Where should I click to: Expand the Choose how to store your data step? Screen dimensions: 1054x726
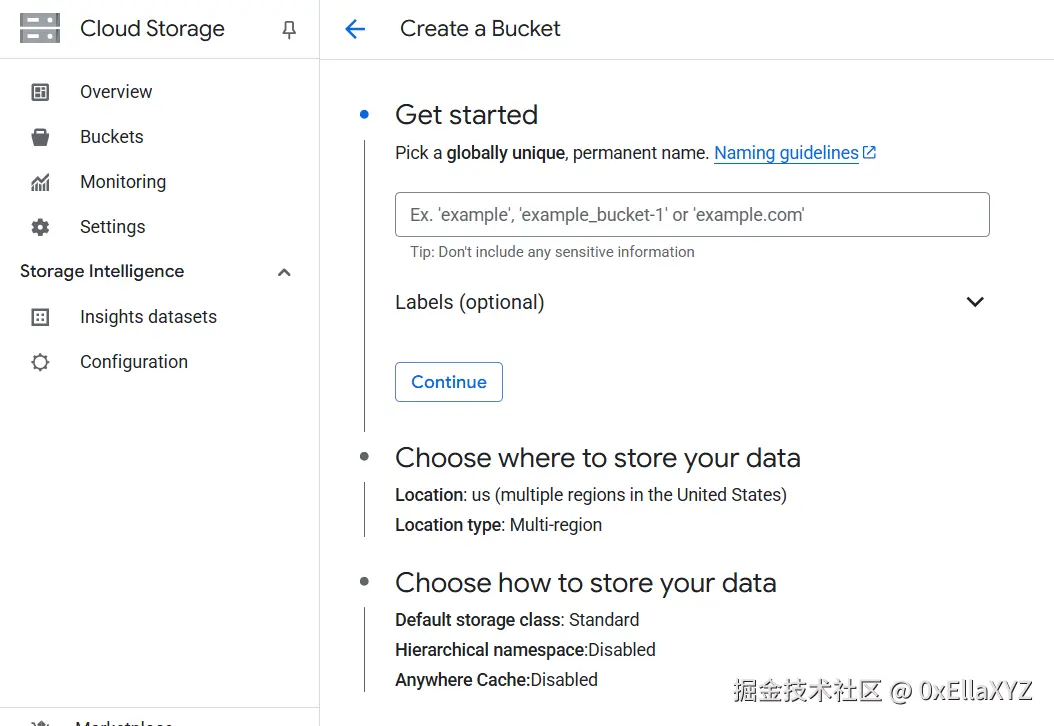tap(585, 583)
